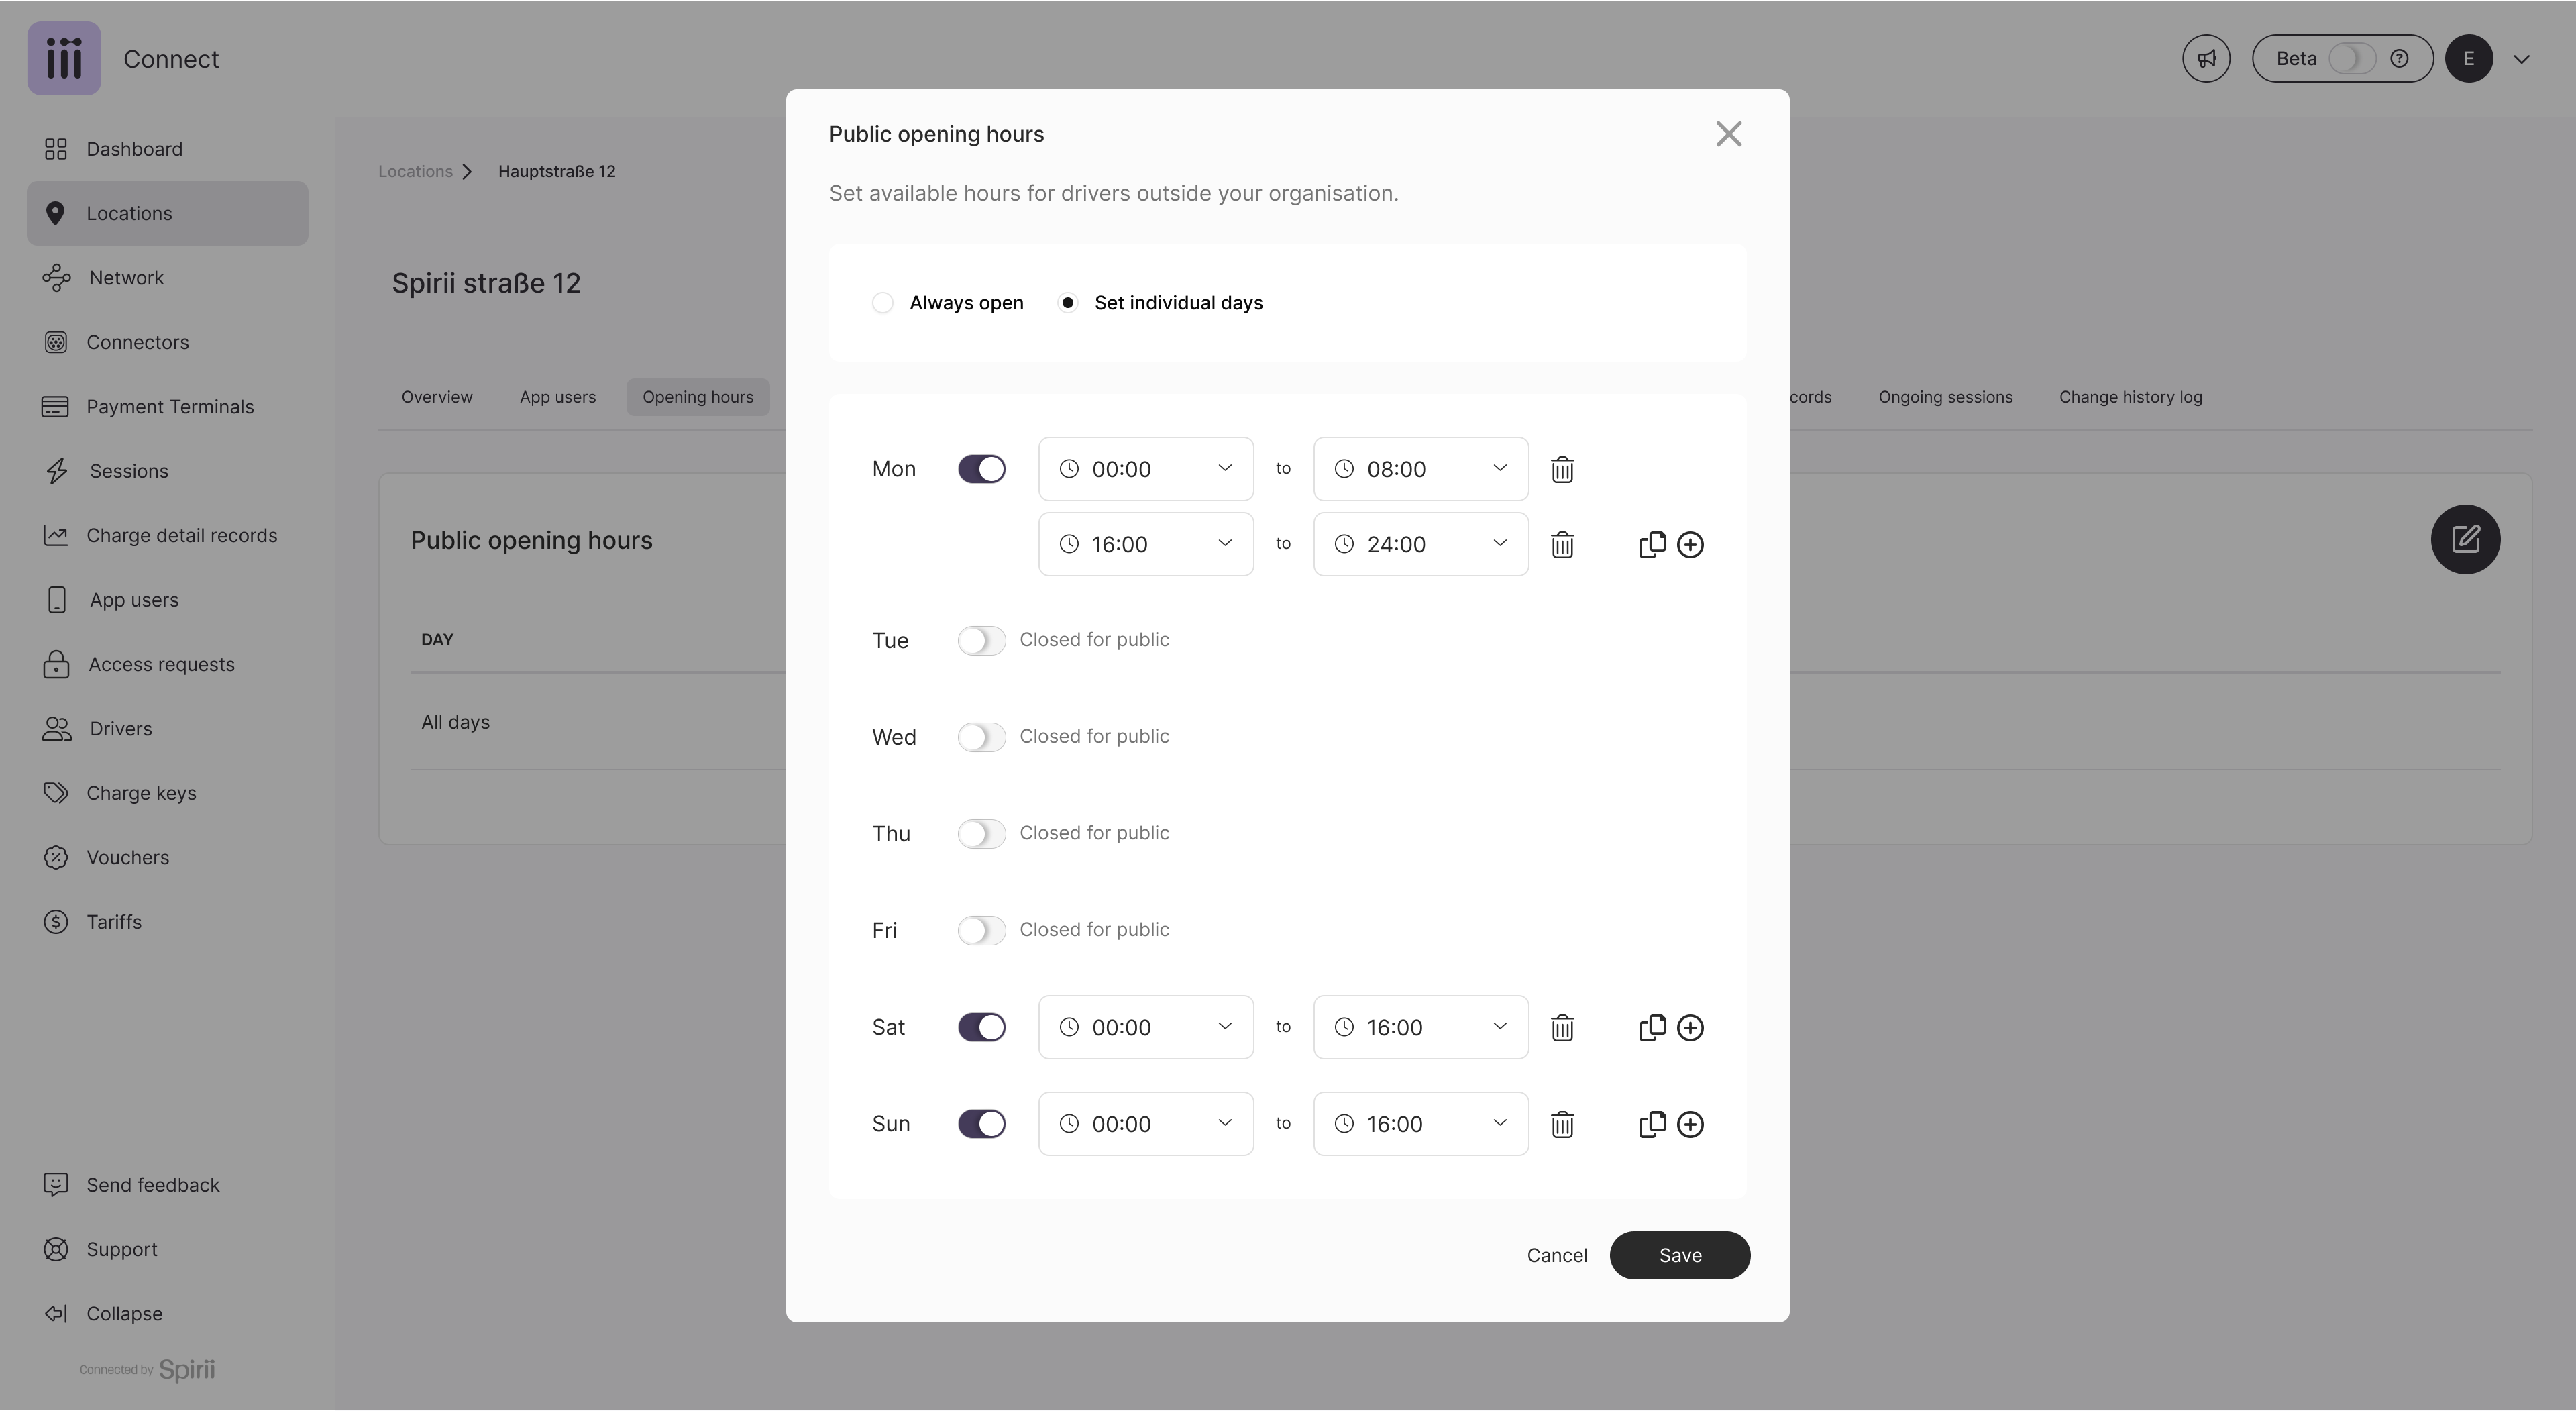Cancel the opening hours dialog
This screenshot has width=2576, height=1411.
click(x=1556, y=1255)
